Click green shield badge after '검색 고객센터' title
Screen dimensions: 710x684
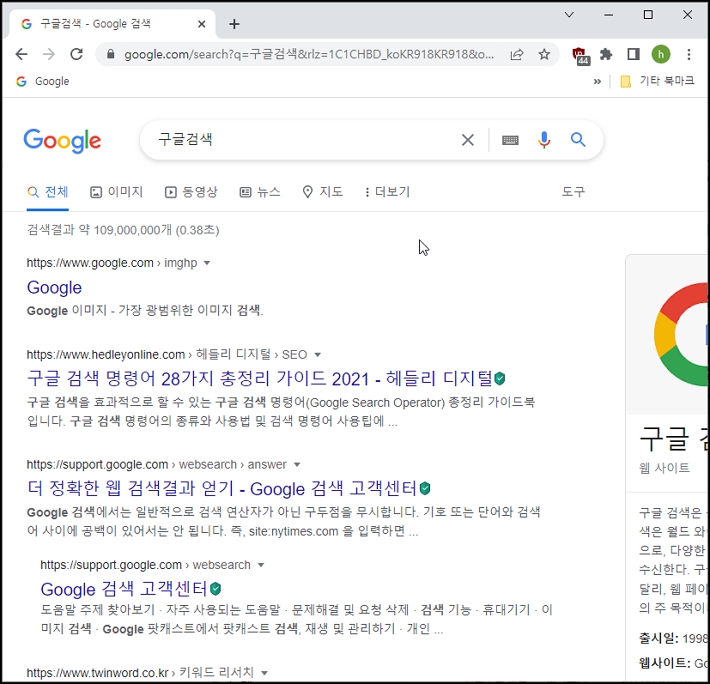(x=425, y=488)
